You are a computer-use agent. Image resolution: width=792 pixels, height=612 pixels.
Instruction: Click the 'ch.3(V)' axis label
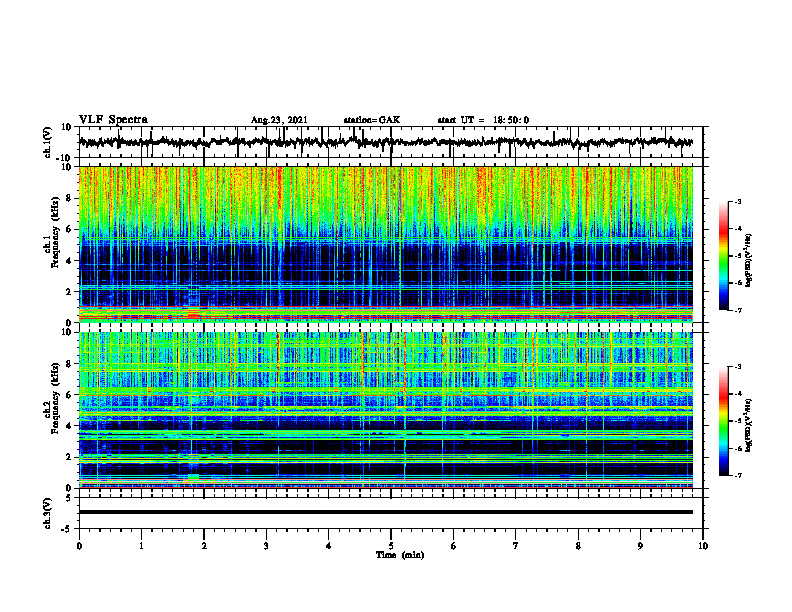(x=47, y=513)
